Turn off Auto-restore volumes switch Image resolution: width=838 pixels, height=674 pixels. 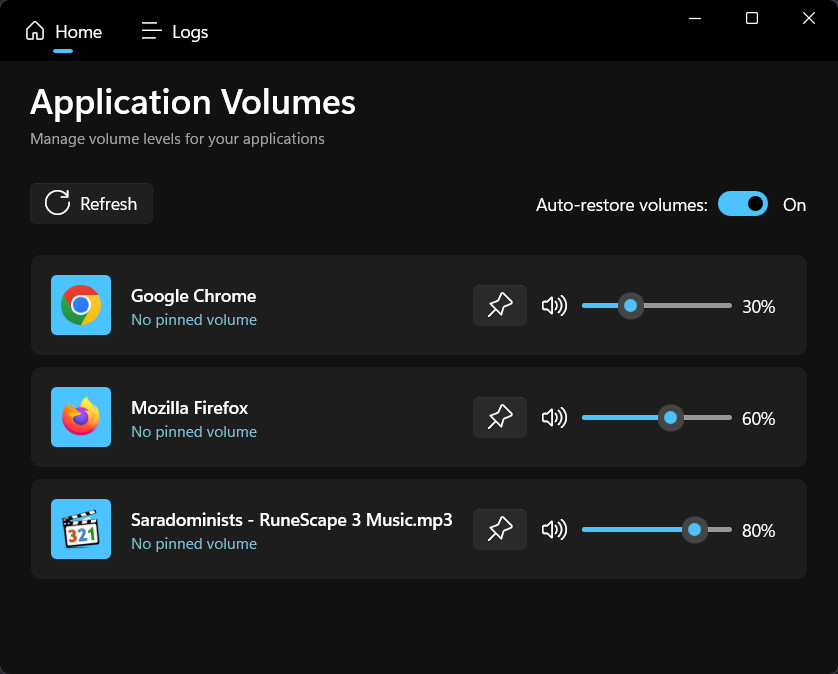pyautogui.click(x=743, y=204)
